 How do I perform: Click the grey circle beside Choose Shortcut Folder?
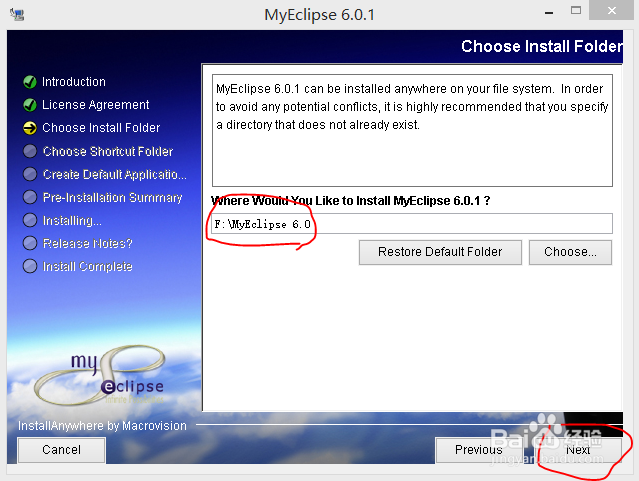point(30,151)
